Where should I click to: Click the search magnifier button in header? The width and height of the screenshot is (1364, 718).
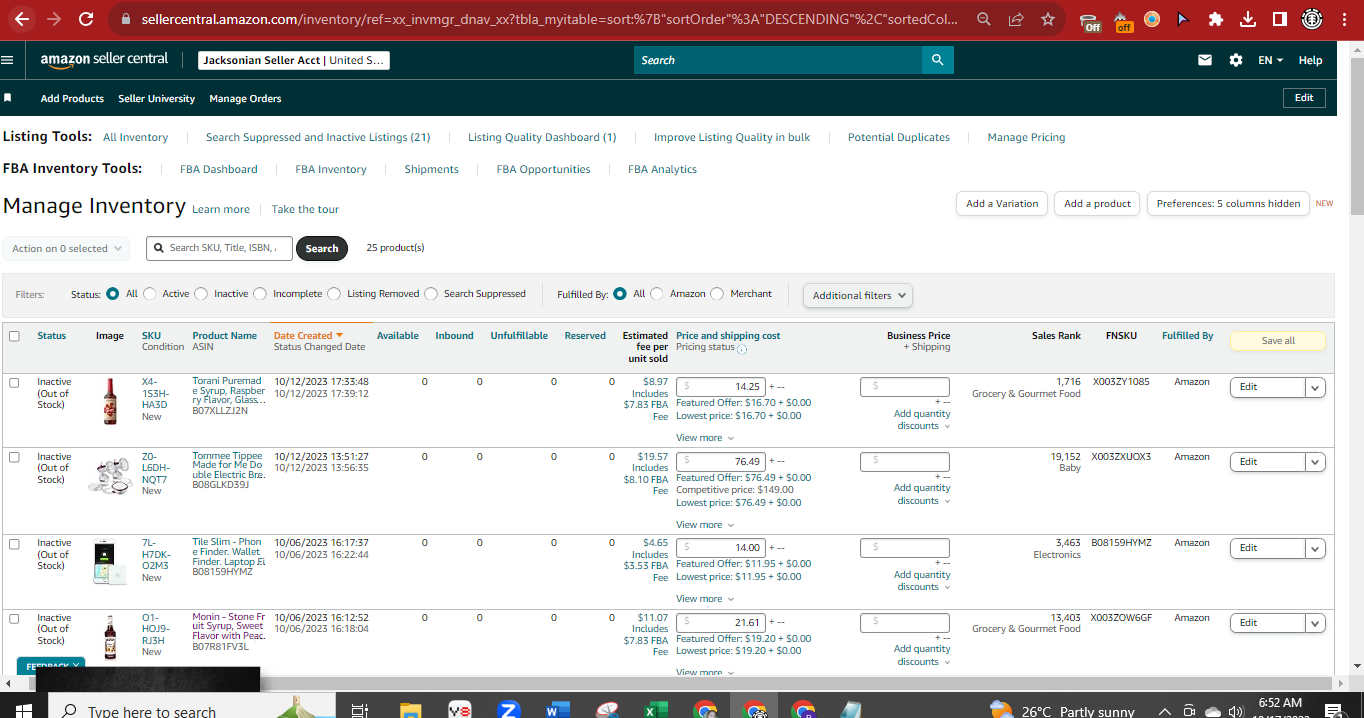click(937, 60)
